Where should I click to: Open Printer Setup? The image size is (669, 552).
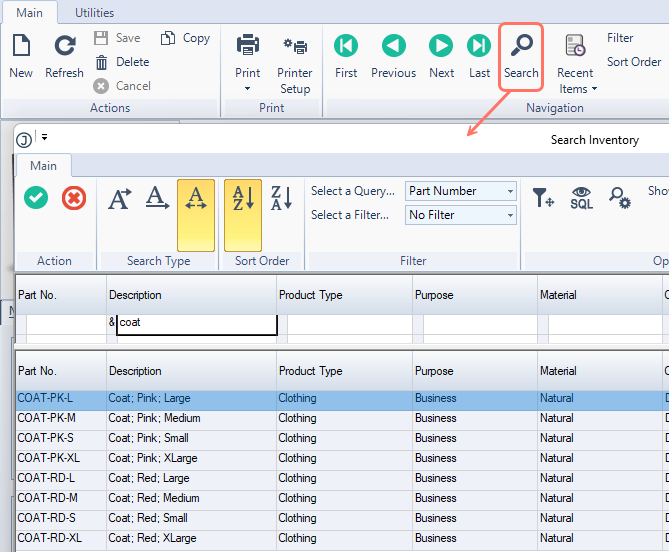pos(295,64)
